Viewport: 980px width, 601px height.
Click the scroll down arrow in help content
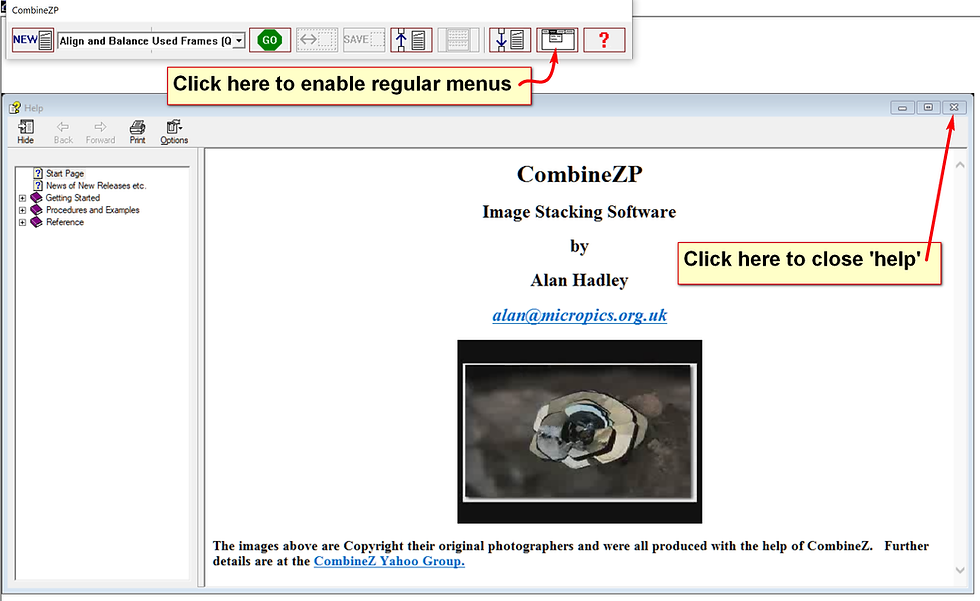(x=960, y=570)
